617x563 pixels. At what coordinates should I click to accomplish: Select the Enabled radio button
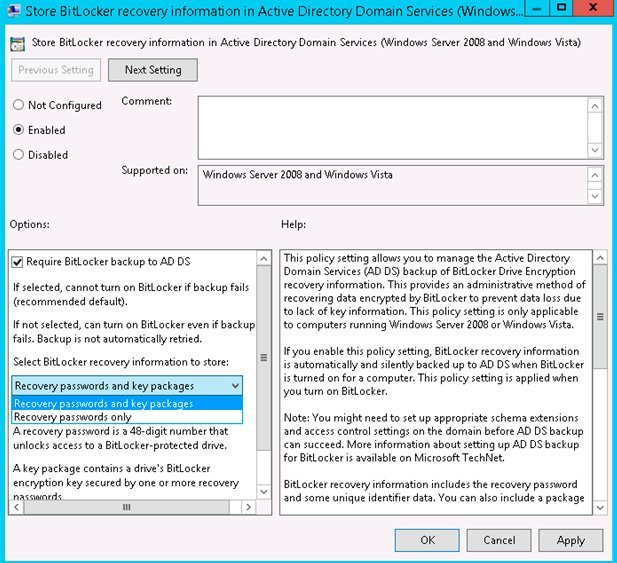tap(18, 130)
